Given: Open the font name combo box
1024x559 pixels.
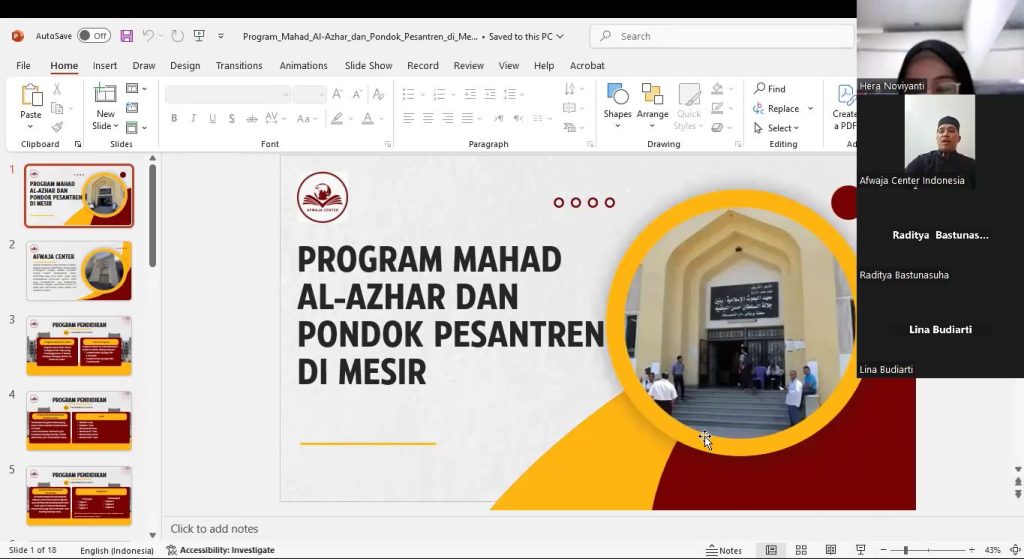Looking at the screenshot, I should point(227,95).
